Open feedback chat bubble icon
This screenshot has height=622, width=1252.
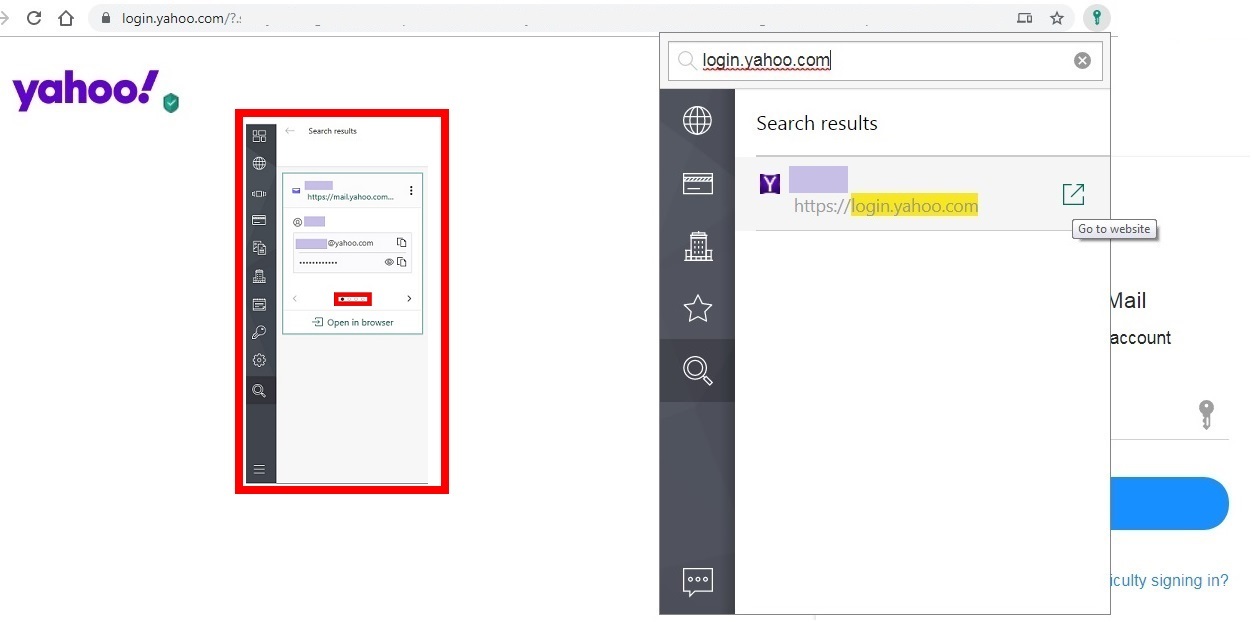[697, 581]
